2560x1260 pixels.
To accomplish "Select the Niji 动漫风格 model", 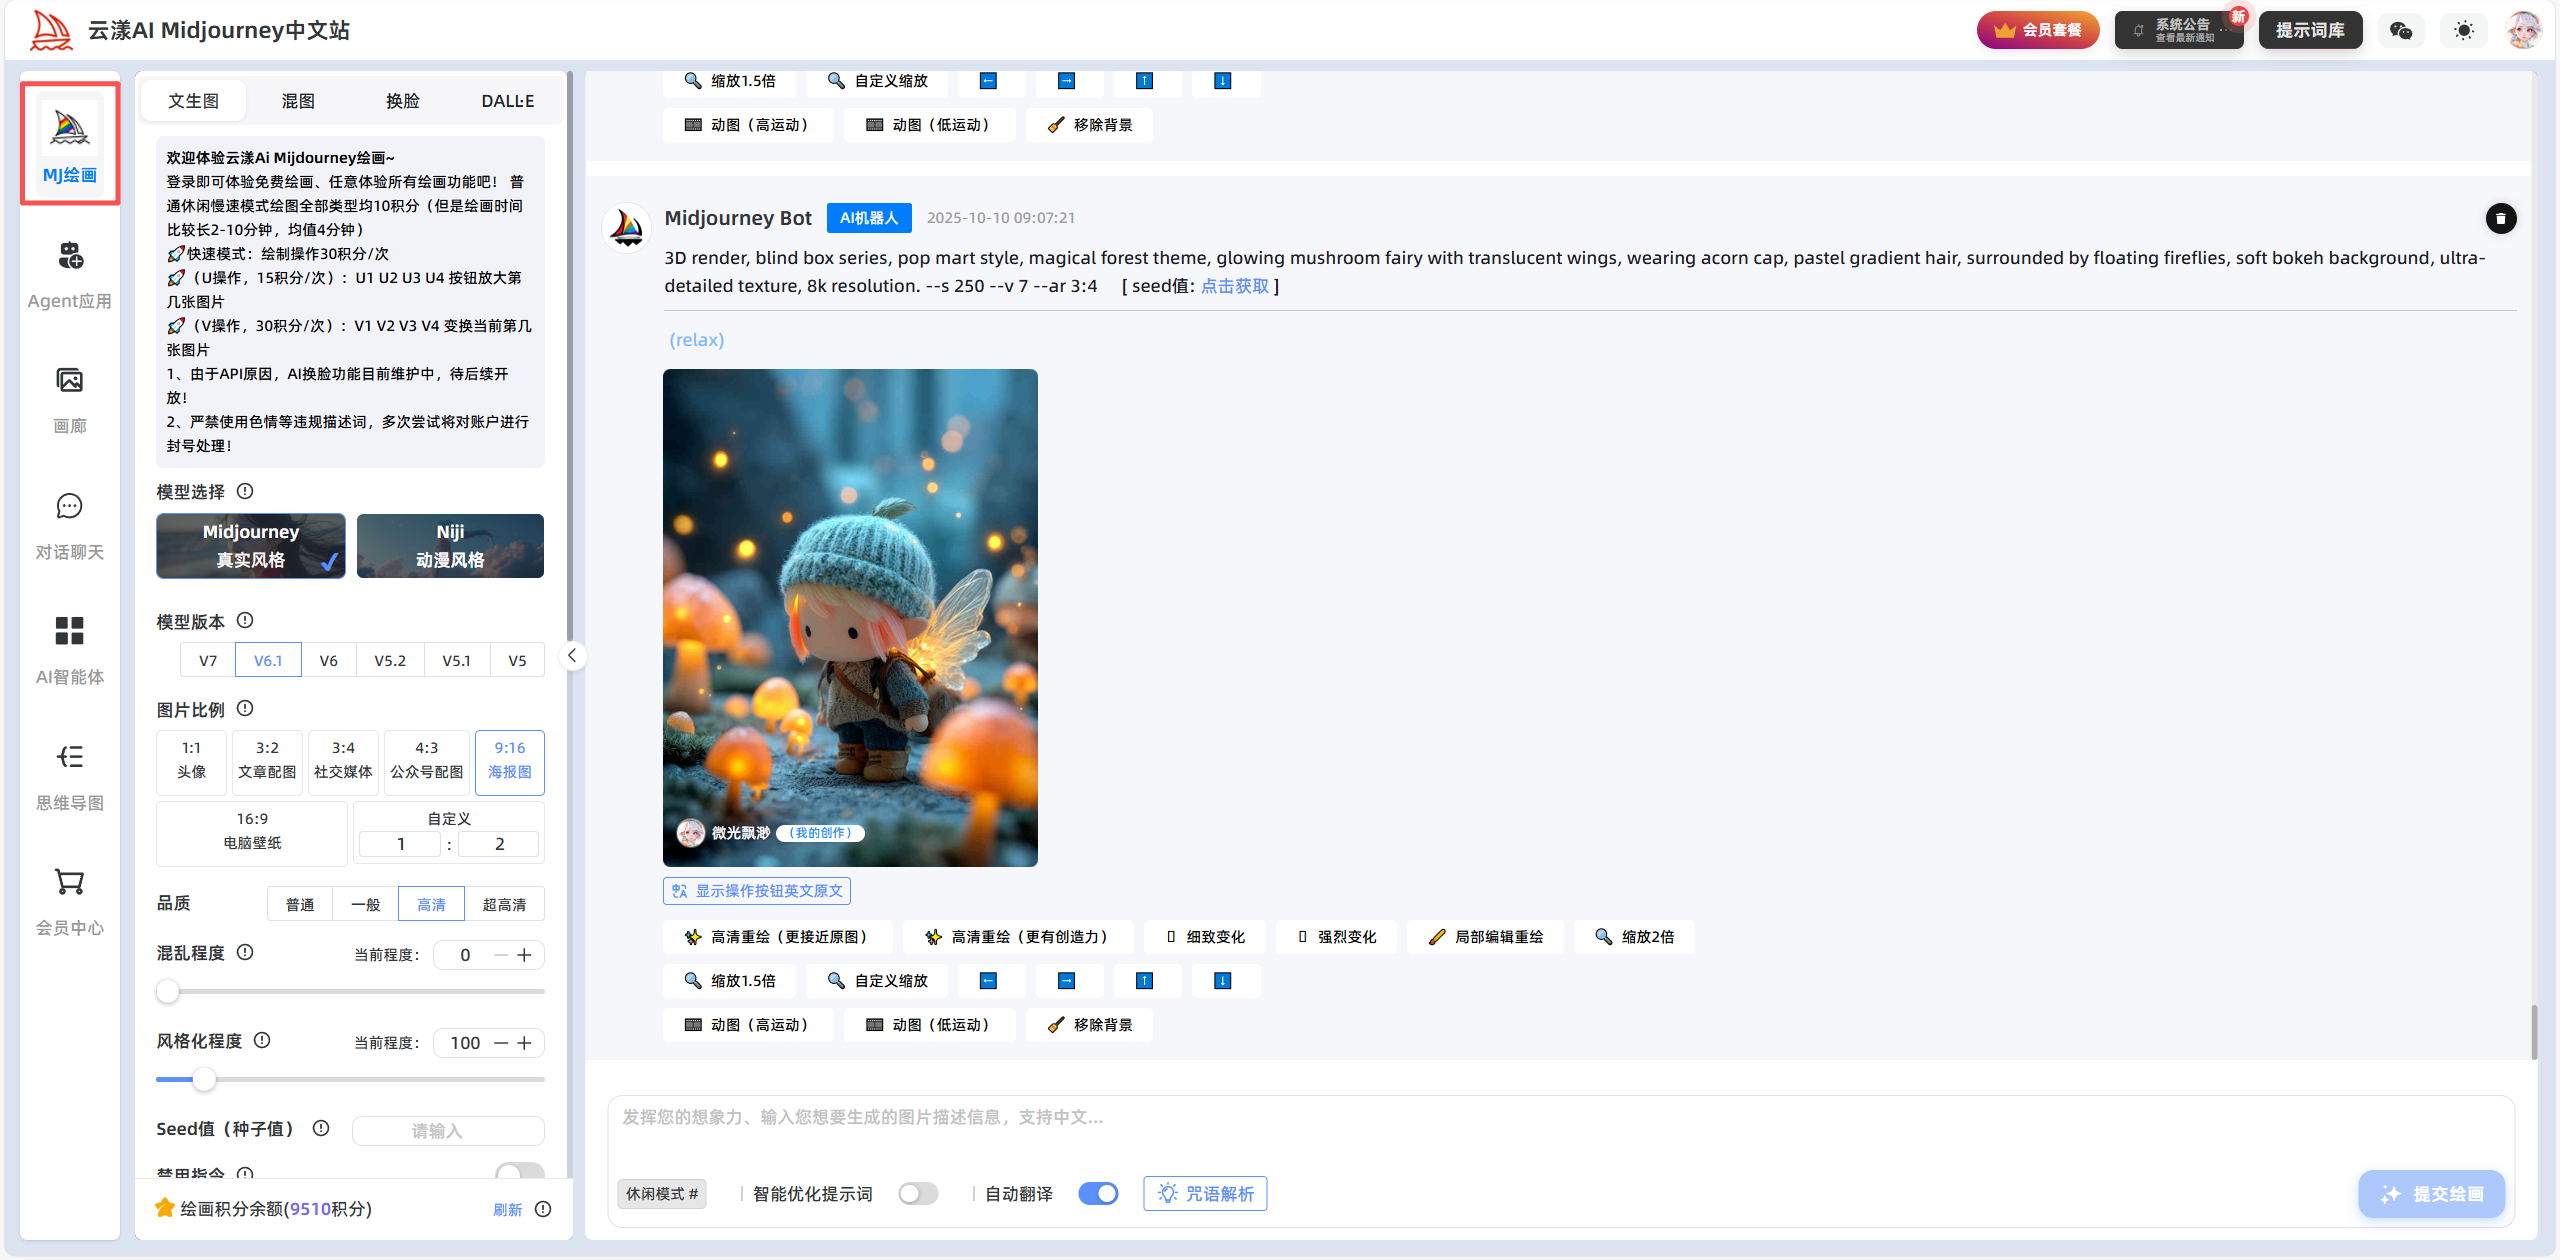I will point(450,546).
